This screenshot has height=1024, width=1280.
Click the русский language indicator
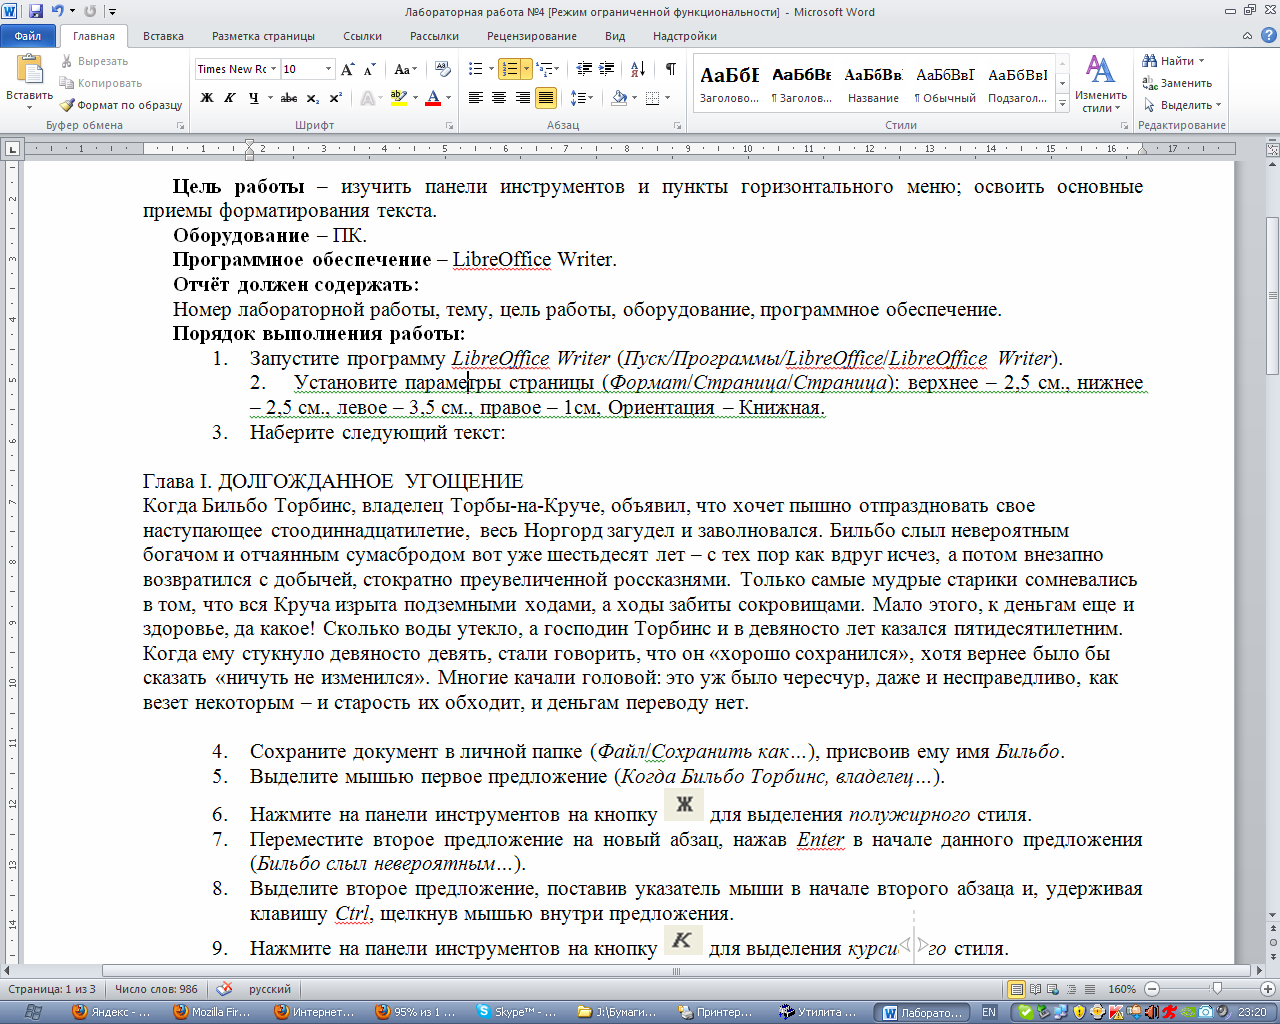click(x=270, y=989)
